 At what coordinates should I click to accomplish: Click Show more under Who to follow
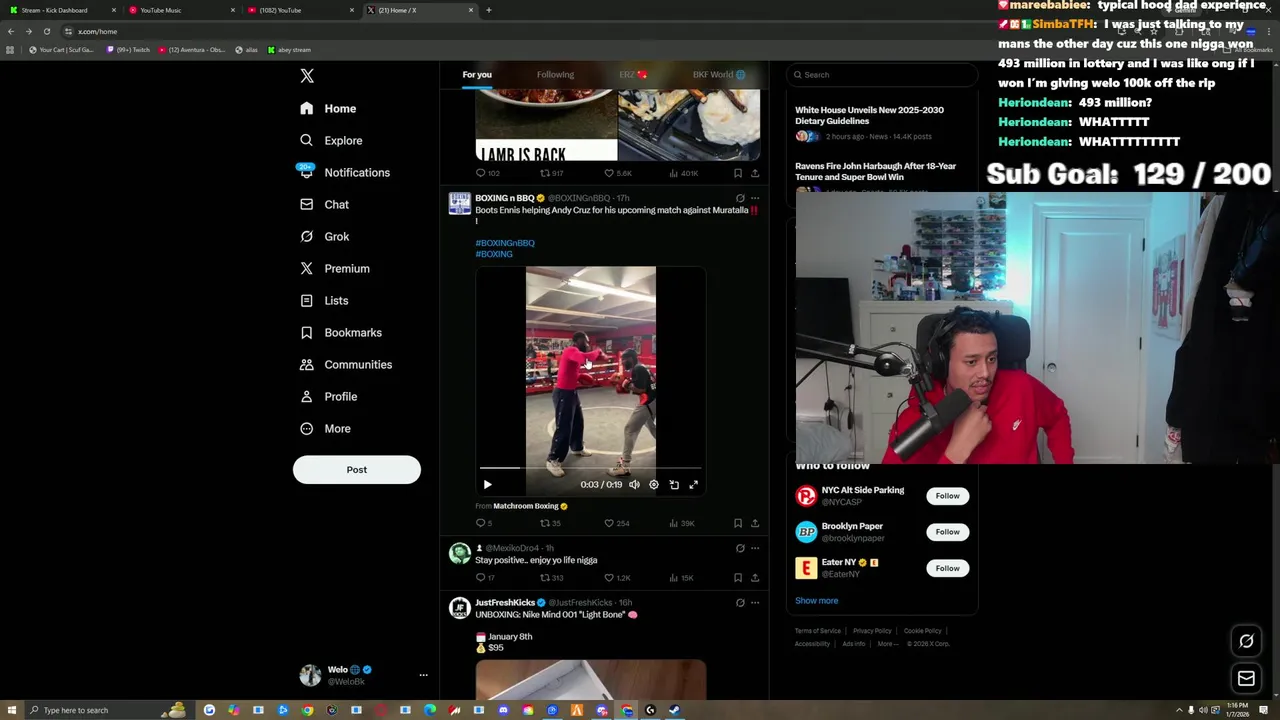pos(816,601)
